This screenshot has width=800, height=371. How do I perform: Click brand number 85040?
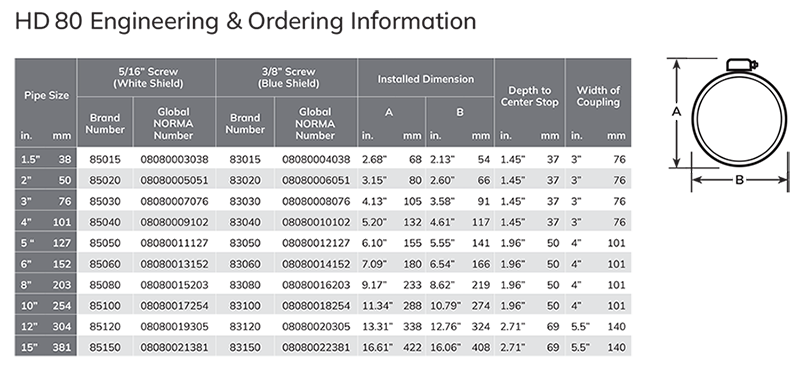pos(105,222)
